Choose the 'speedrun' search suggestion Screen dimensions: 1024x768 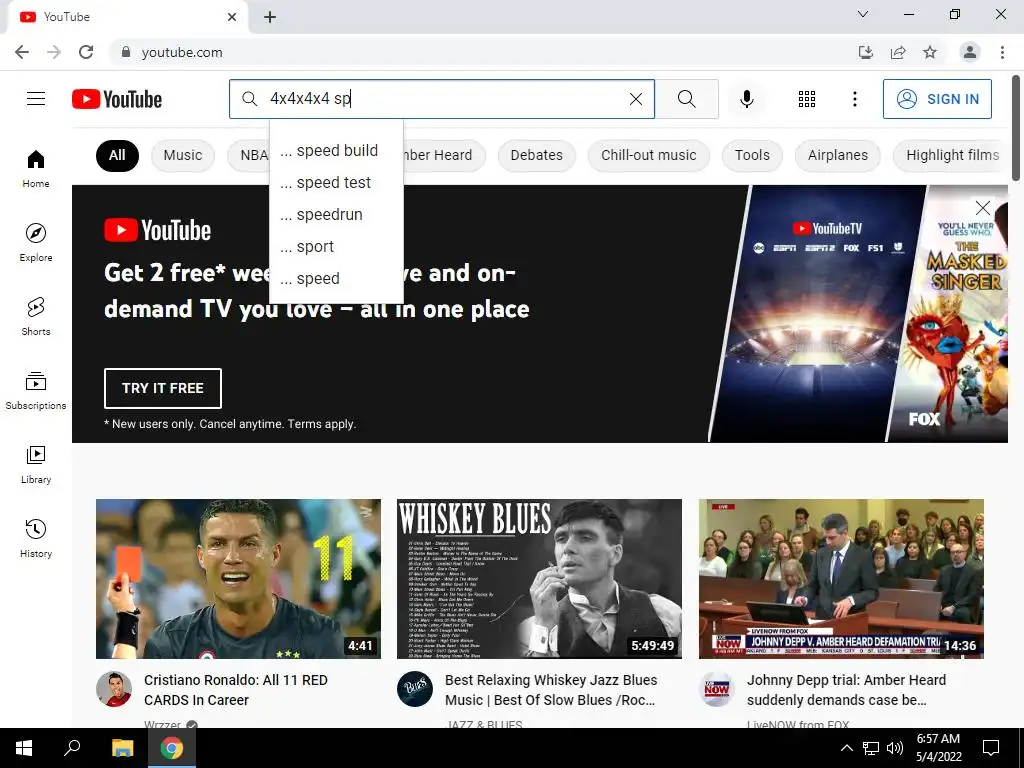[336, 214]
